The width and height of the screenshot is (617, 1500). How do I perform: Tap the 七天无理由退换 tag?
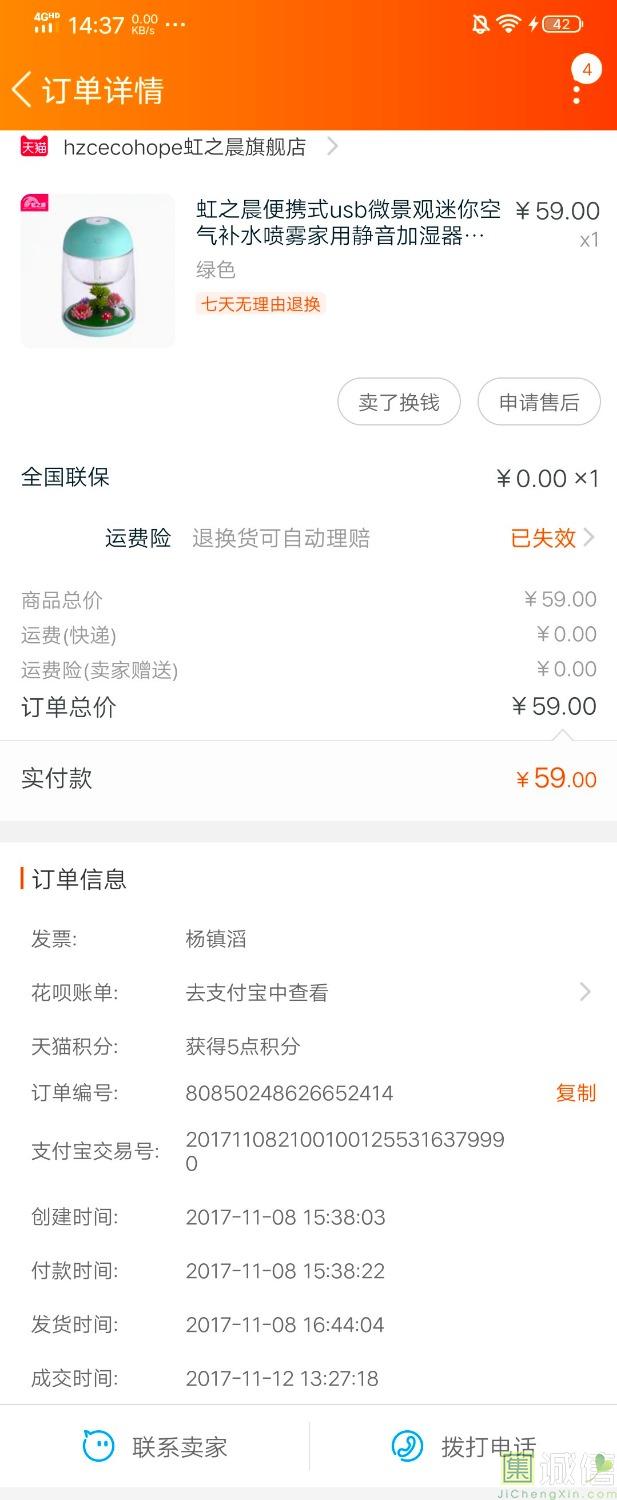pos(261,304)
